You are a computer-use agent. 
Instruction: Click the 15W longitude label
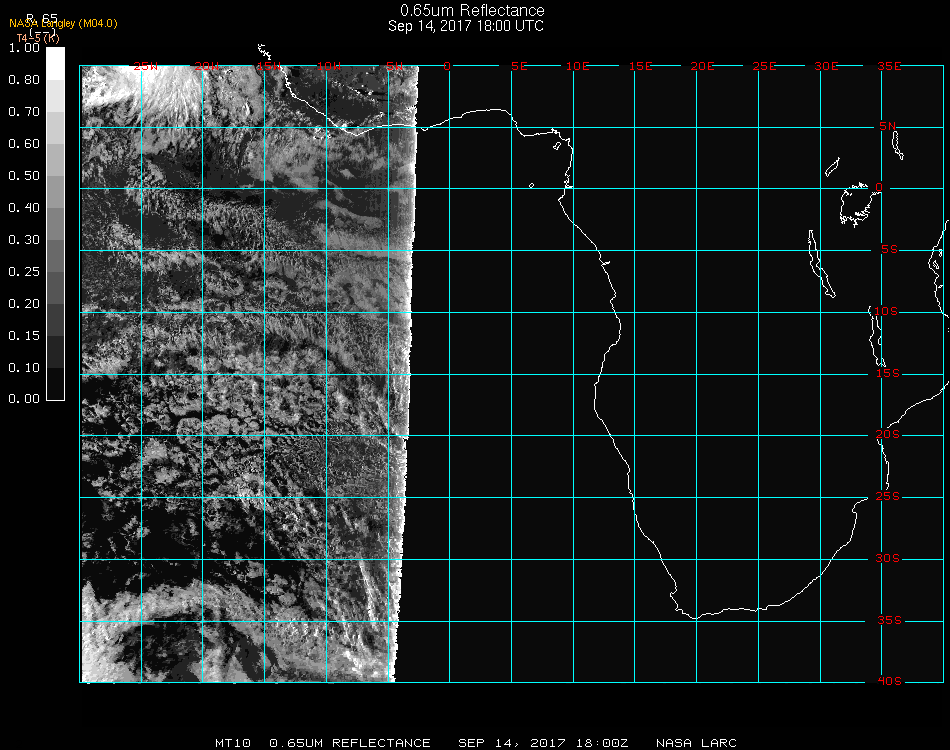click(x=268, y=66)
